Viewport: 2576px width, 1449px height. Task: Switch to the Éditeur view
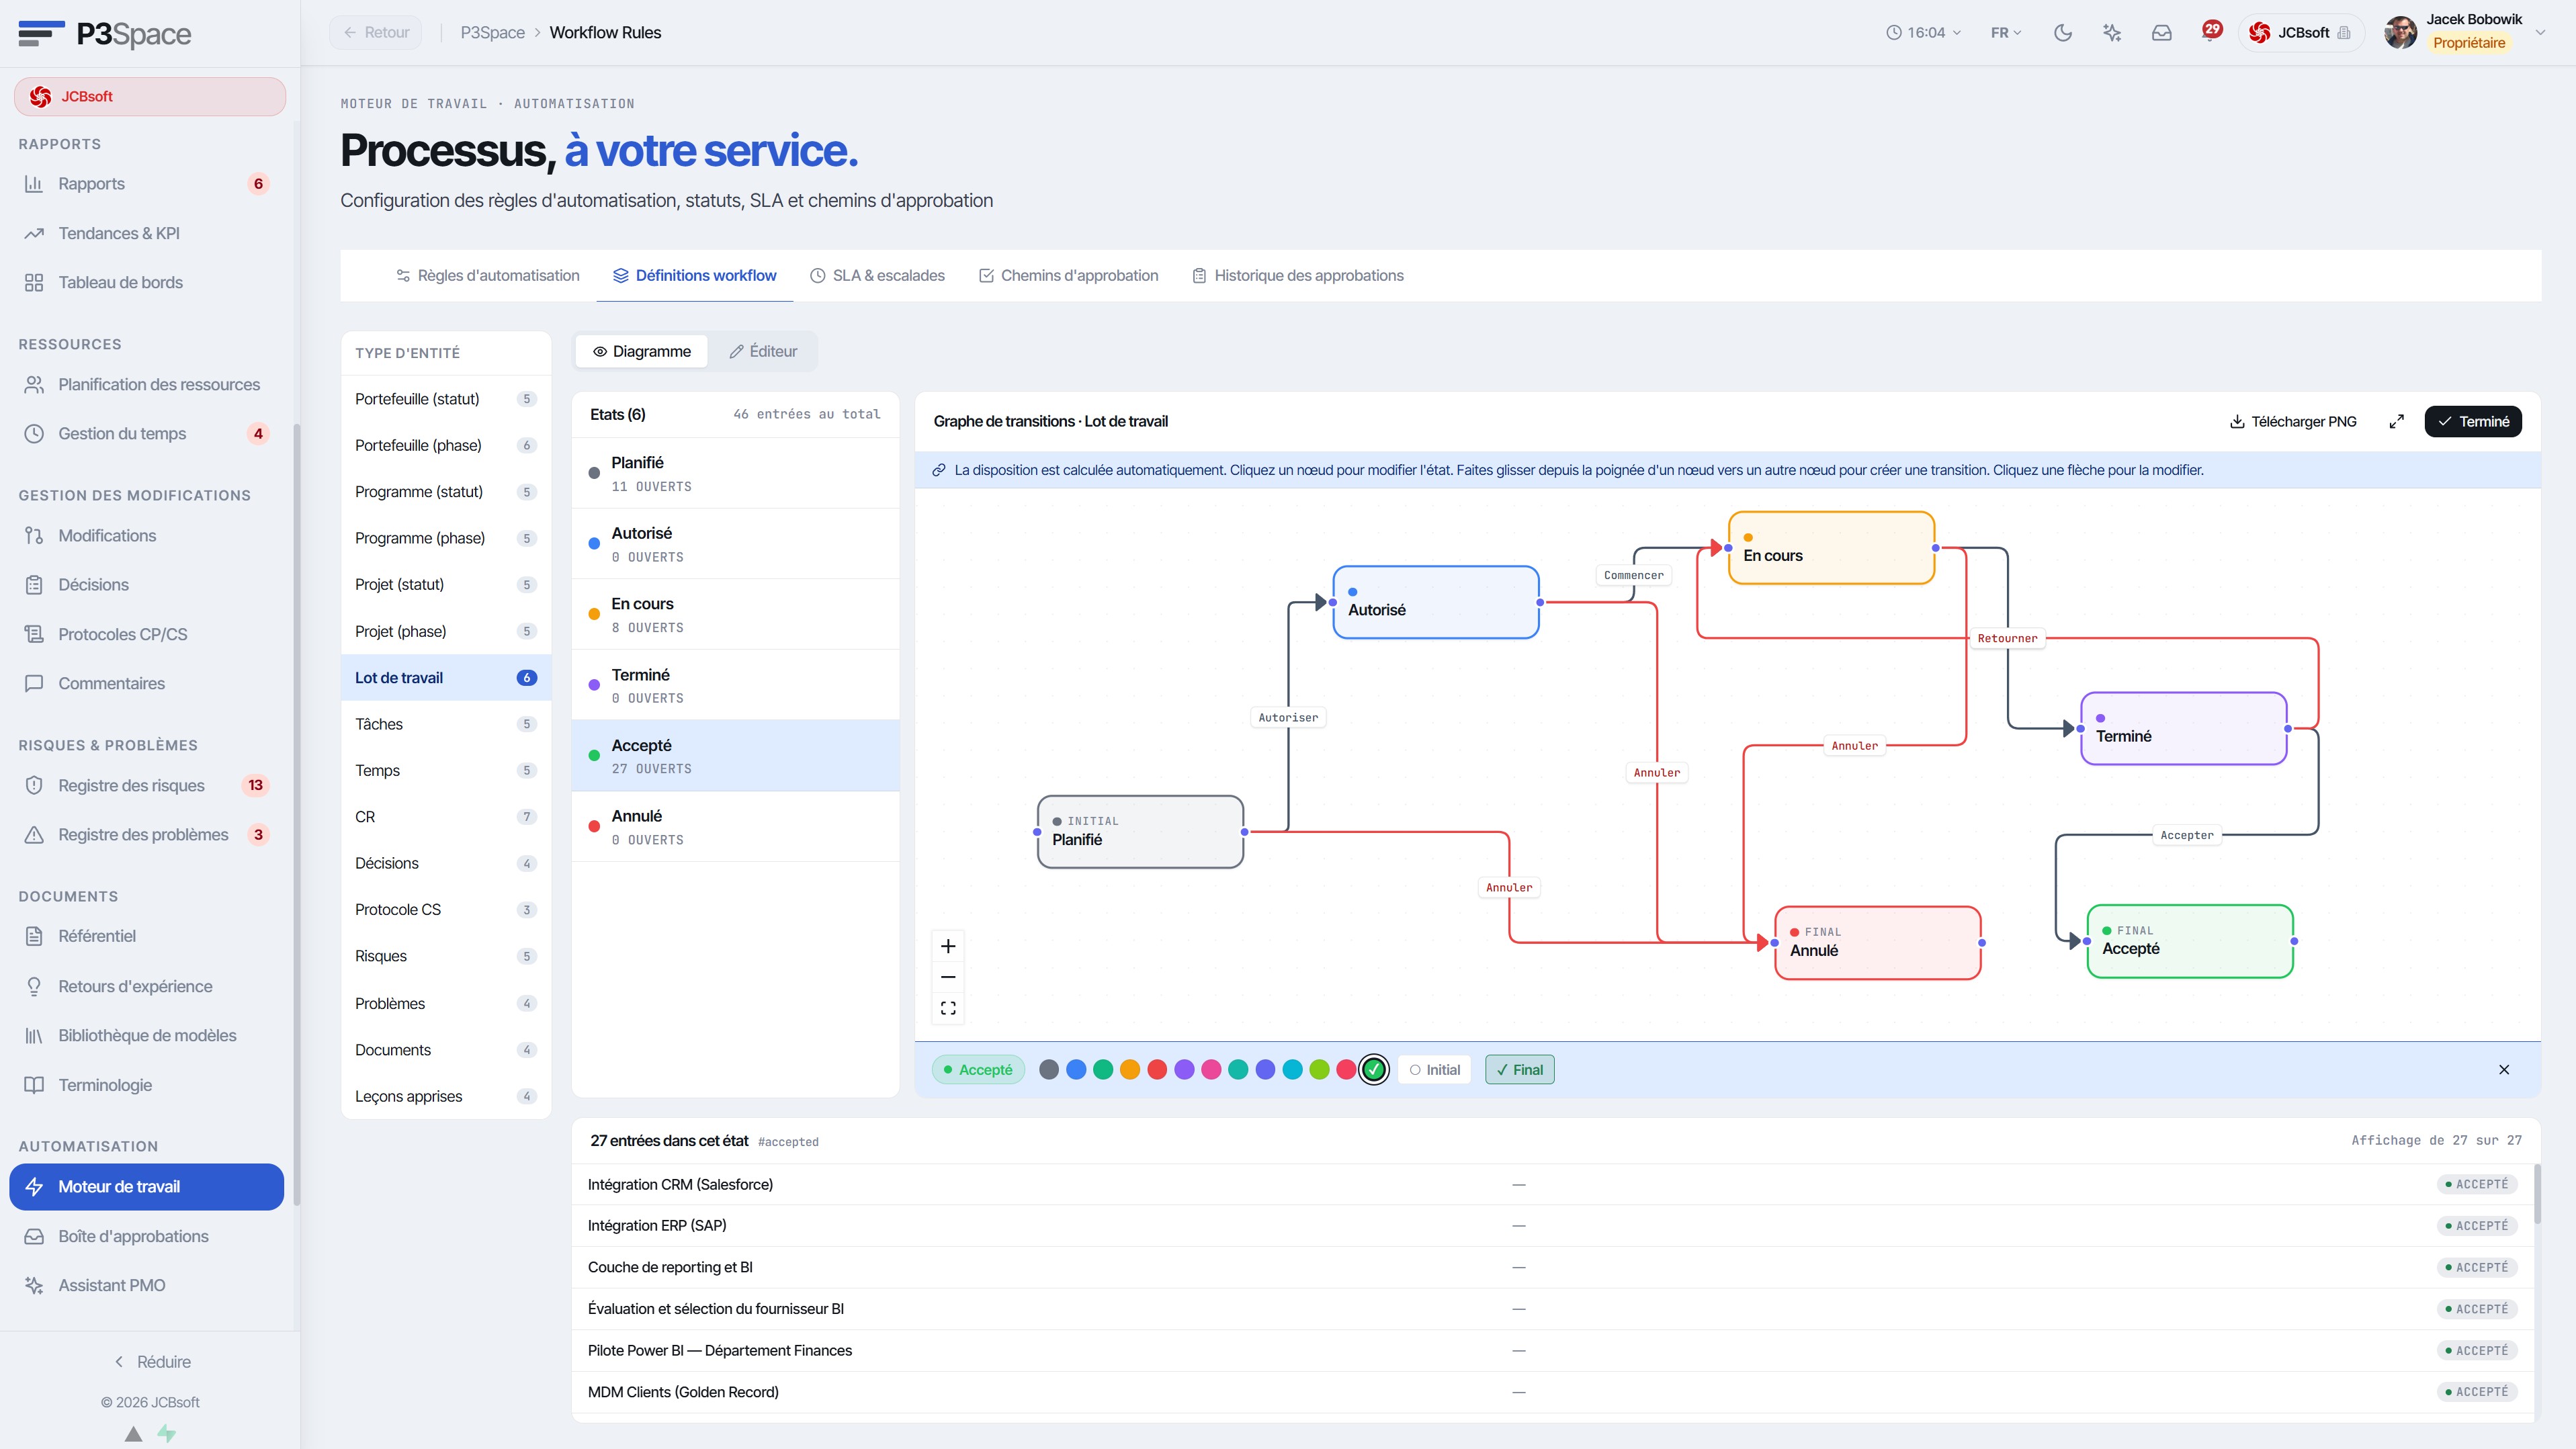click(762, 351)
